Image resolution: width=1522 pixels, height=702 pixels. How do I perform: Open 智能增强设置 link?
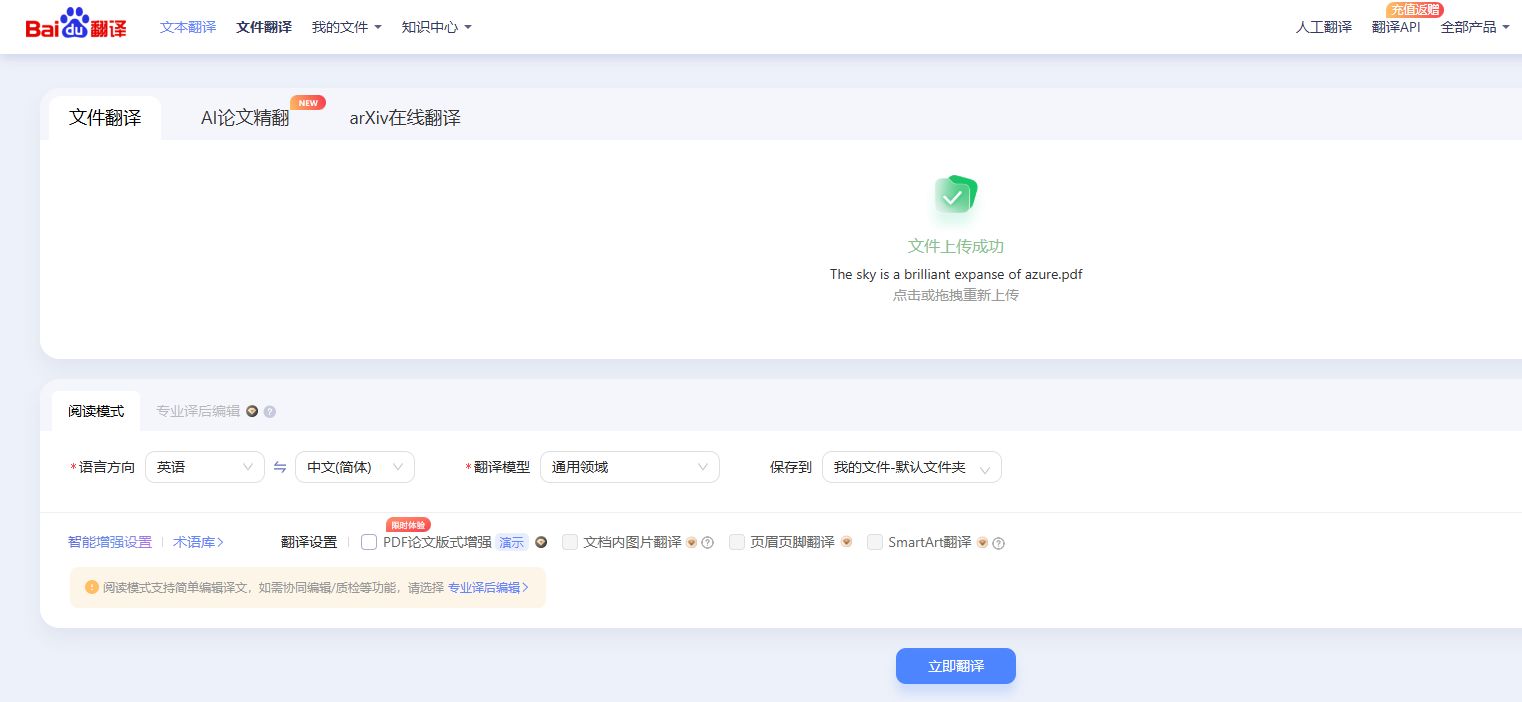110,542
